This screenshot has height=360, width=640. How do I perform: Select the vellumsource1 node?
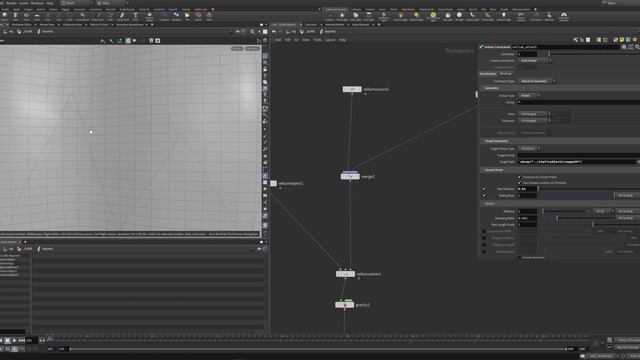352,89
